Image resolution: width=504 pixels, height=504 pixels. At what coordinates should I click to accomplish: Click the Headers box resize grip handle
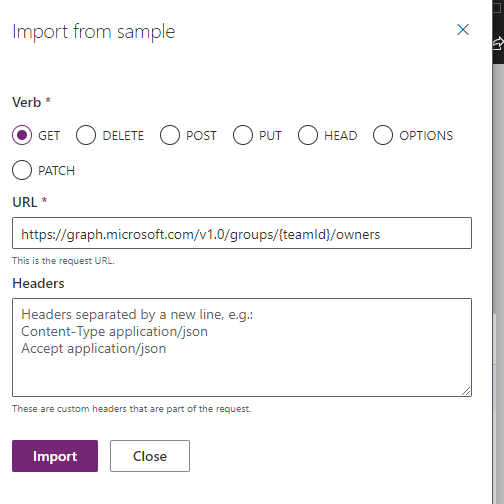466,391
